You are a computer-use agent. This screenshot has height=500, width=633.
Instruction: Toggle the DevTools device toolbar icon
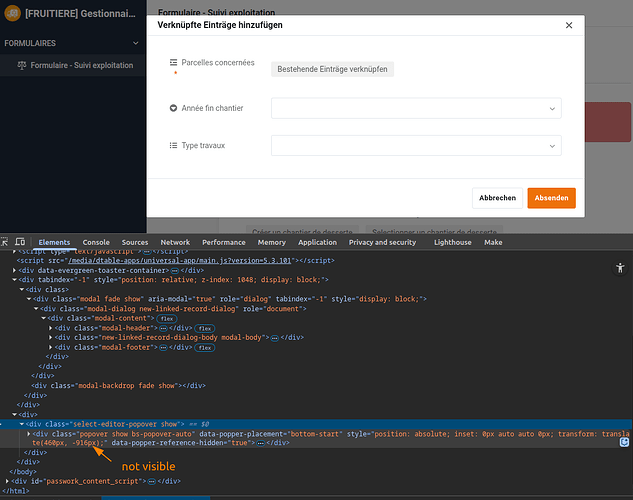21,242
